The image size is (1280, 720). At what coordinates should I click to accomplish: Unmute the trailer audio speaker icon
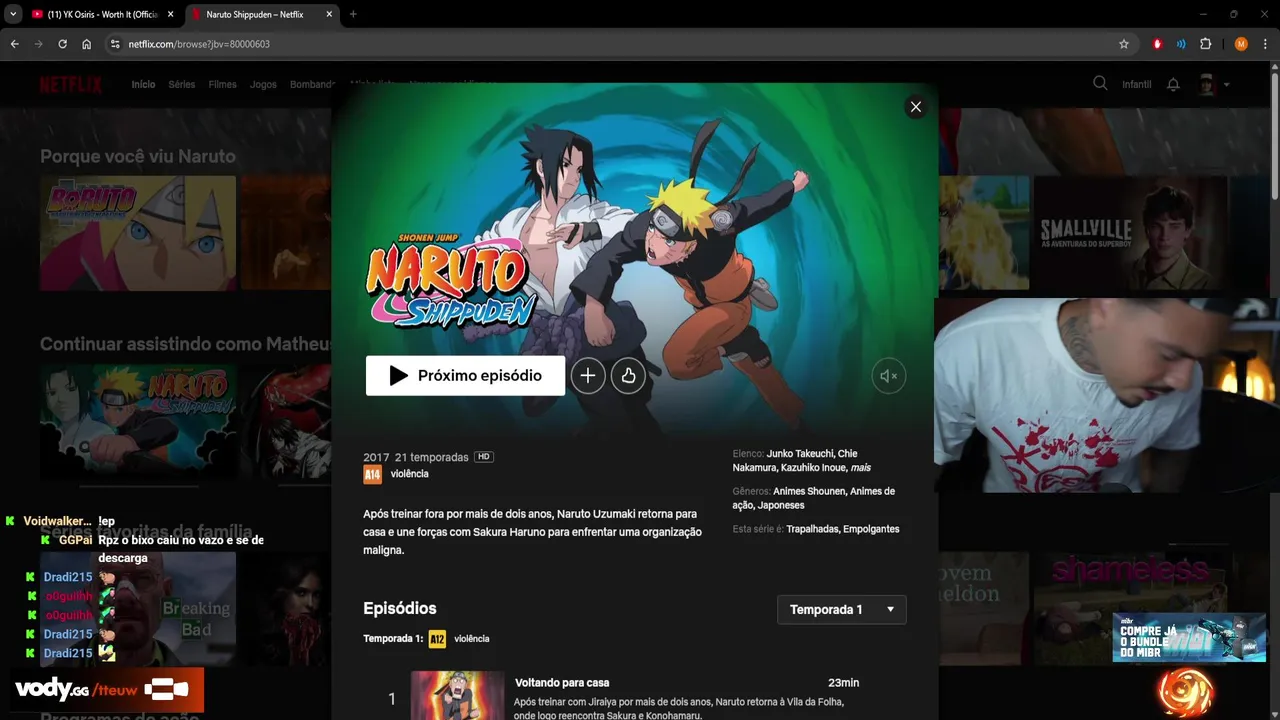[x=888, y=376]
